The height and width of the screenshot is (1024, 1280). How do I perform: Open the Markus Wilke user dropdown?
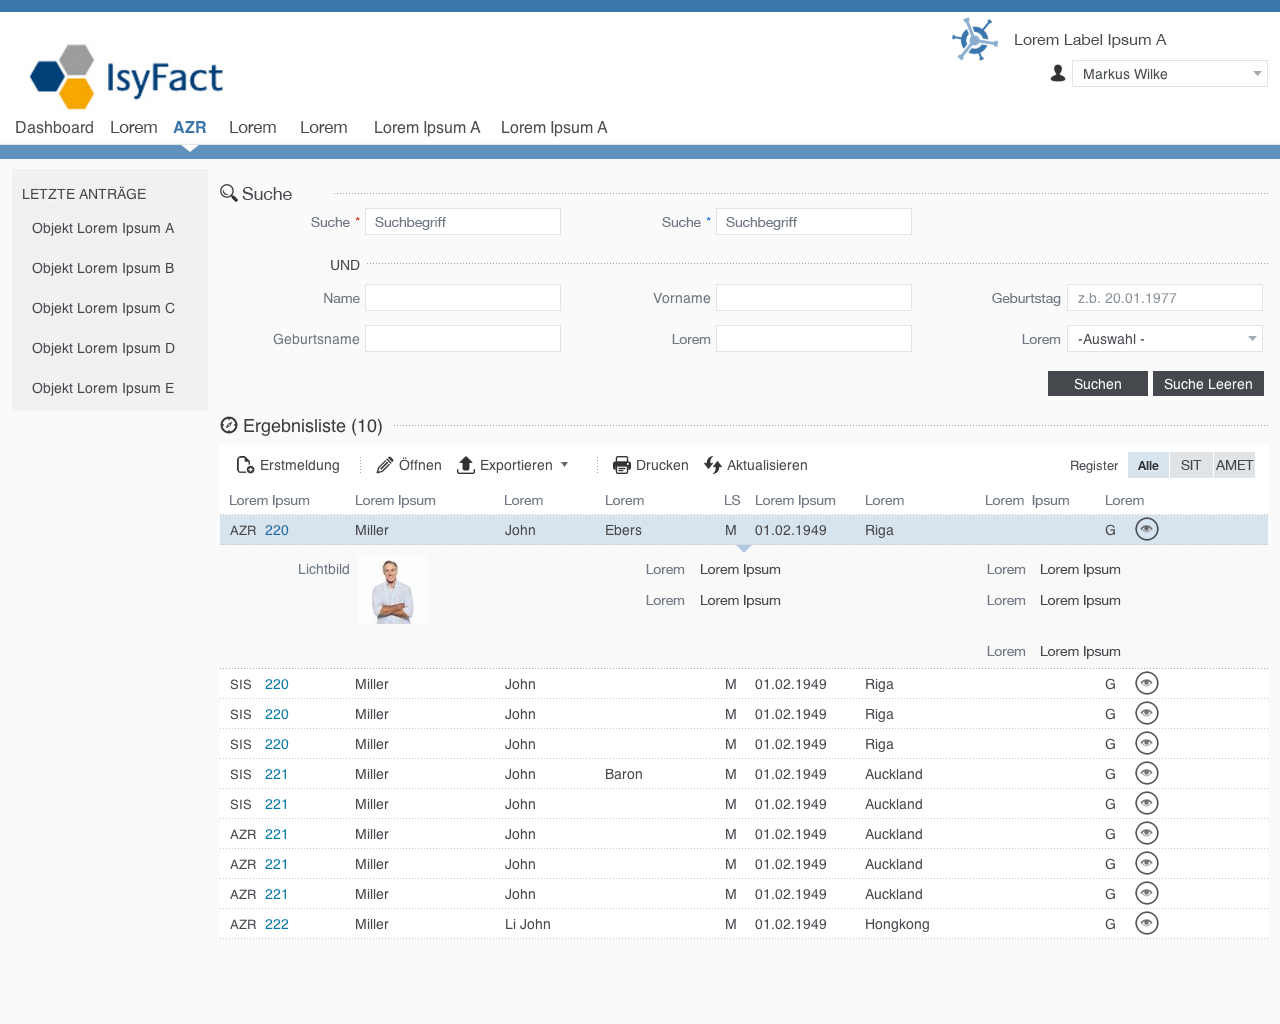coord(1169,74)
